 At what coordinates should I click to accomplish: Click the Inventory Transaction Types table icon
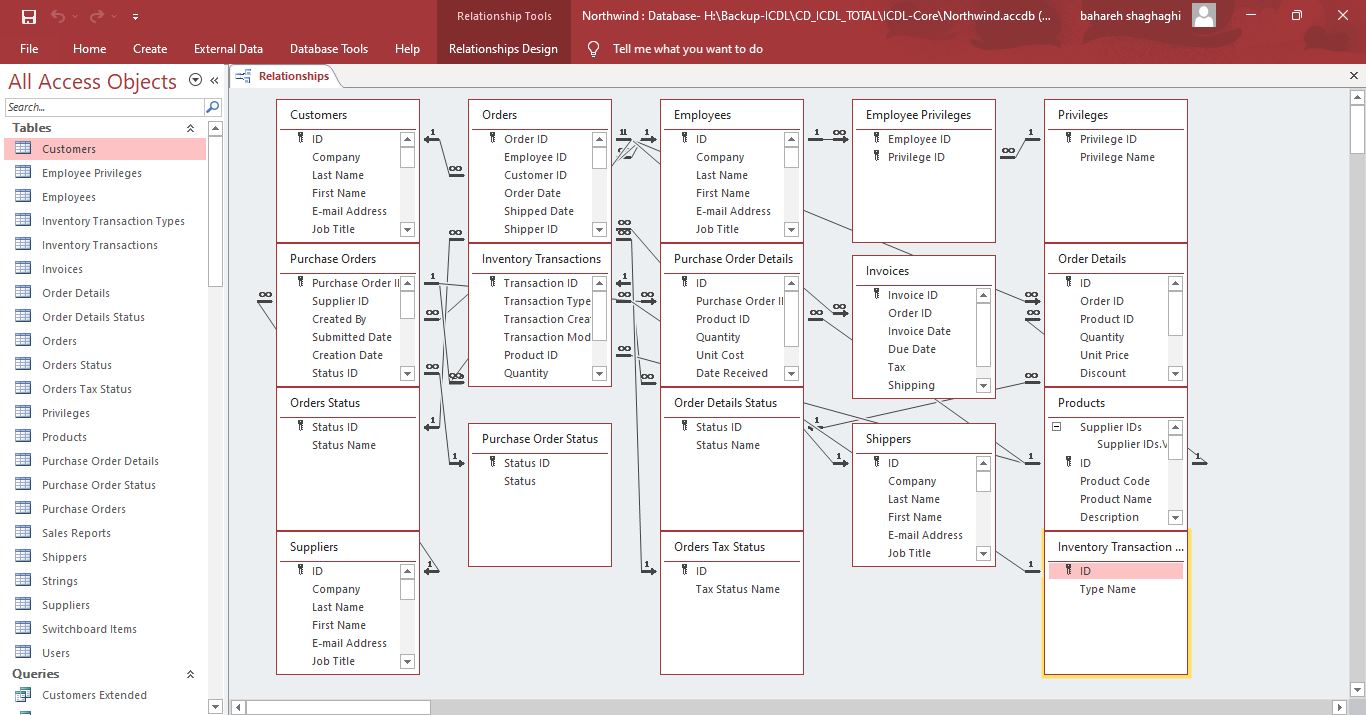point(23,221)
